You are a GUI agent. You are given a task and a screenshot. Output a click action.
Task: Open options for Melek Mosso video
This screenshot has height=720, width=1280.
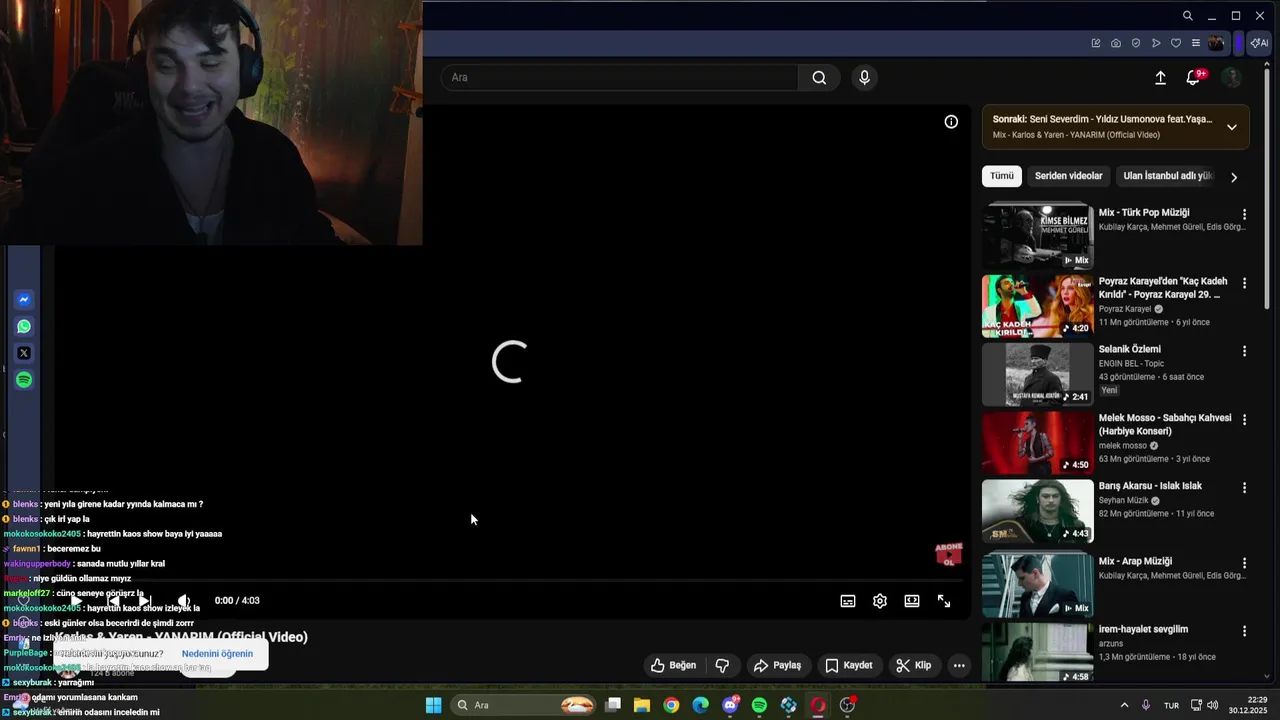1244,420
